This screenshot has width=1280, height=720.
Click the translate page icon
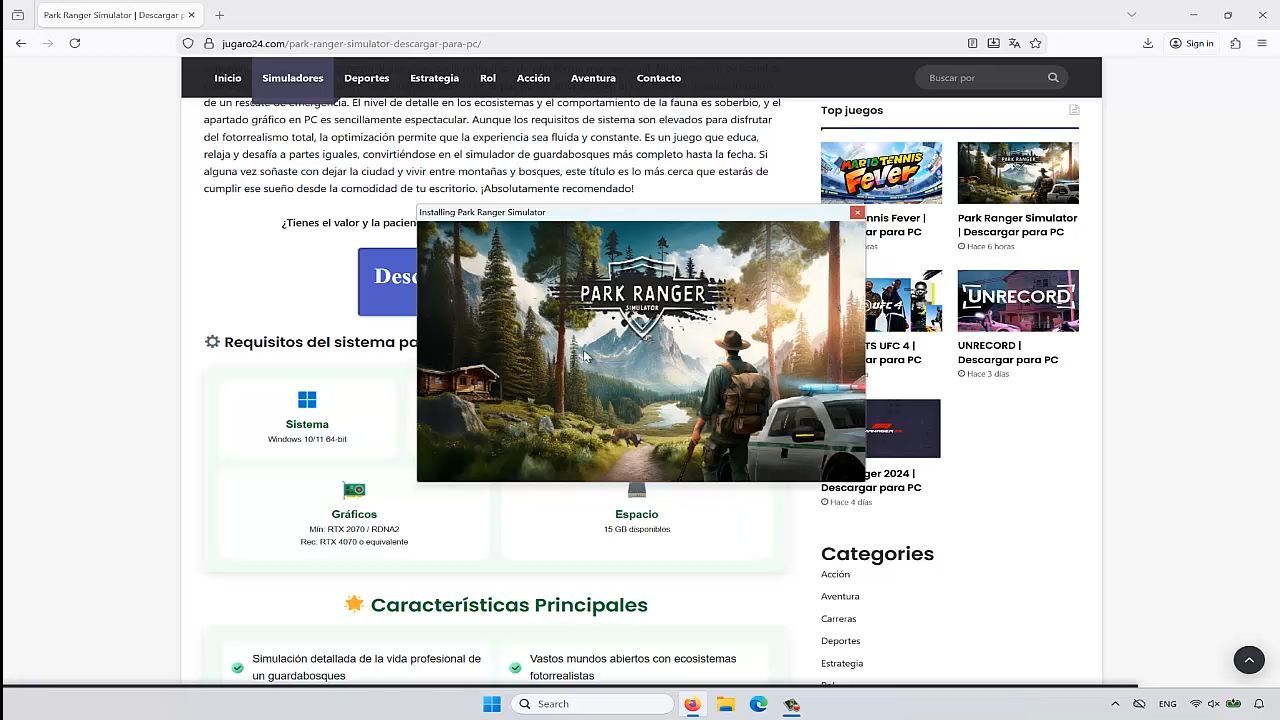click(1014, 43)
